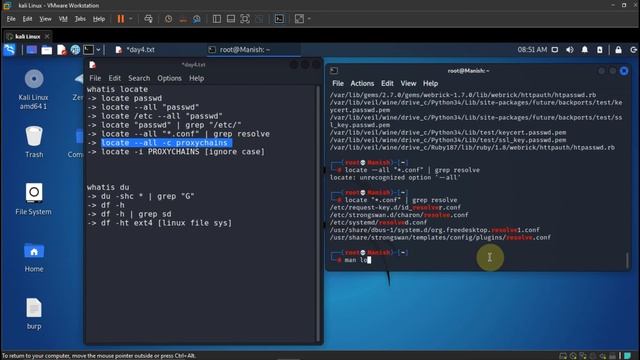Open the snapshot manager icon
Viewport: 640px width, 360px height.
point(197,19)
